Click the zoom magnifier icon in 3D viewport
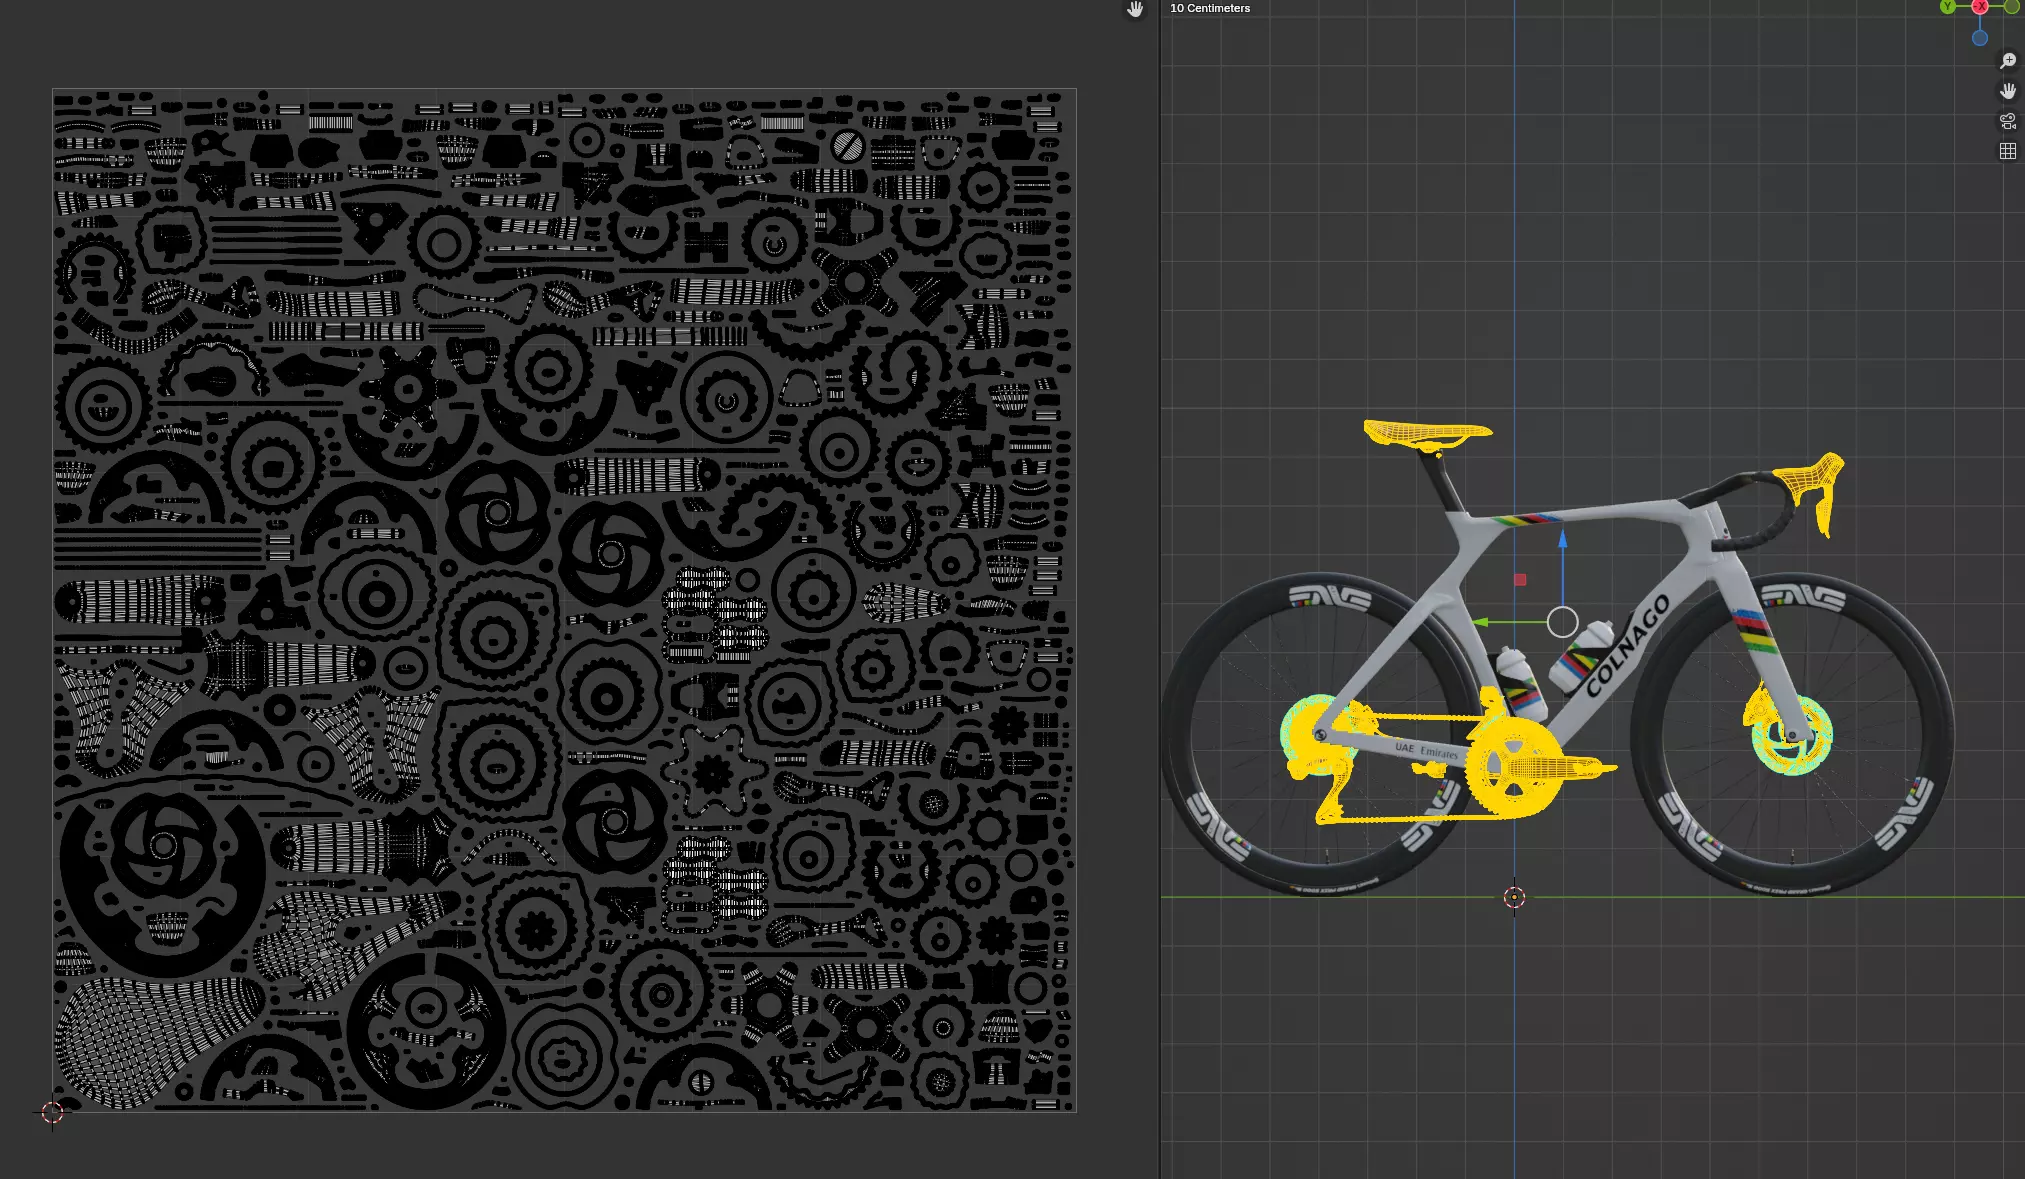The image size is (2025, 1179). point(2007,61)
